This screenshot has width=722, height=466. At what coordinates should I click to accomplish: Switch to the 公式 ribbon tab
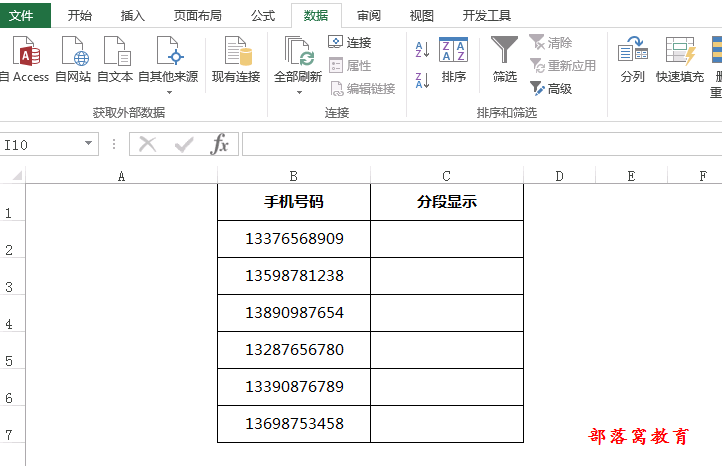263,16
